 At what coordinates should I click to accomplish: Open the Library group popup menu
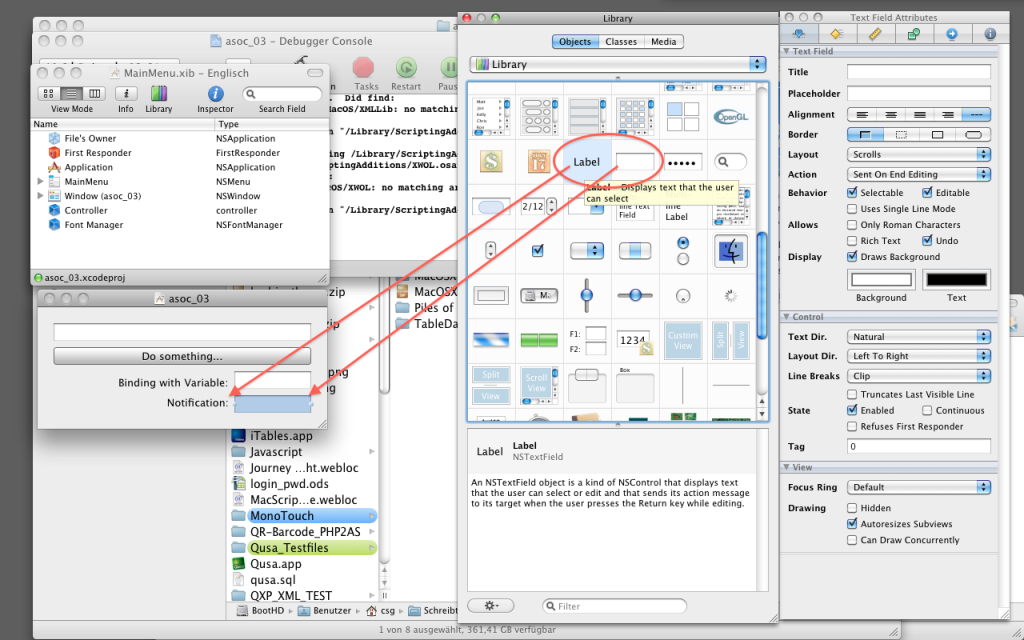tap(617, 64)
